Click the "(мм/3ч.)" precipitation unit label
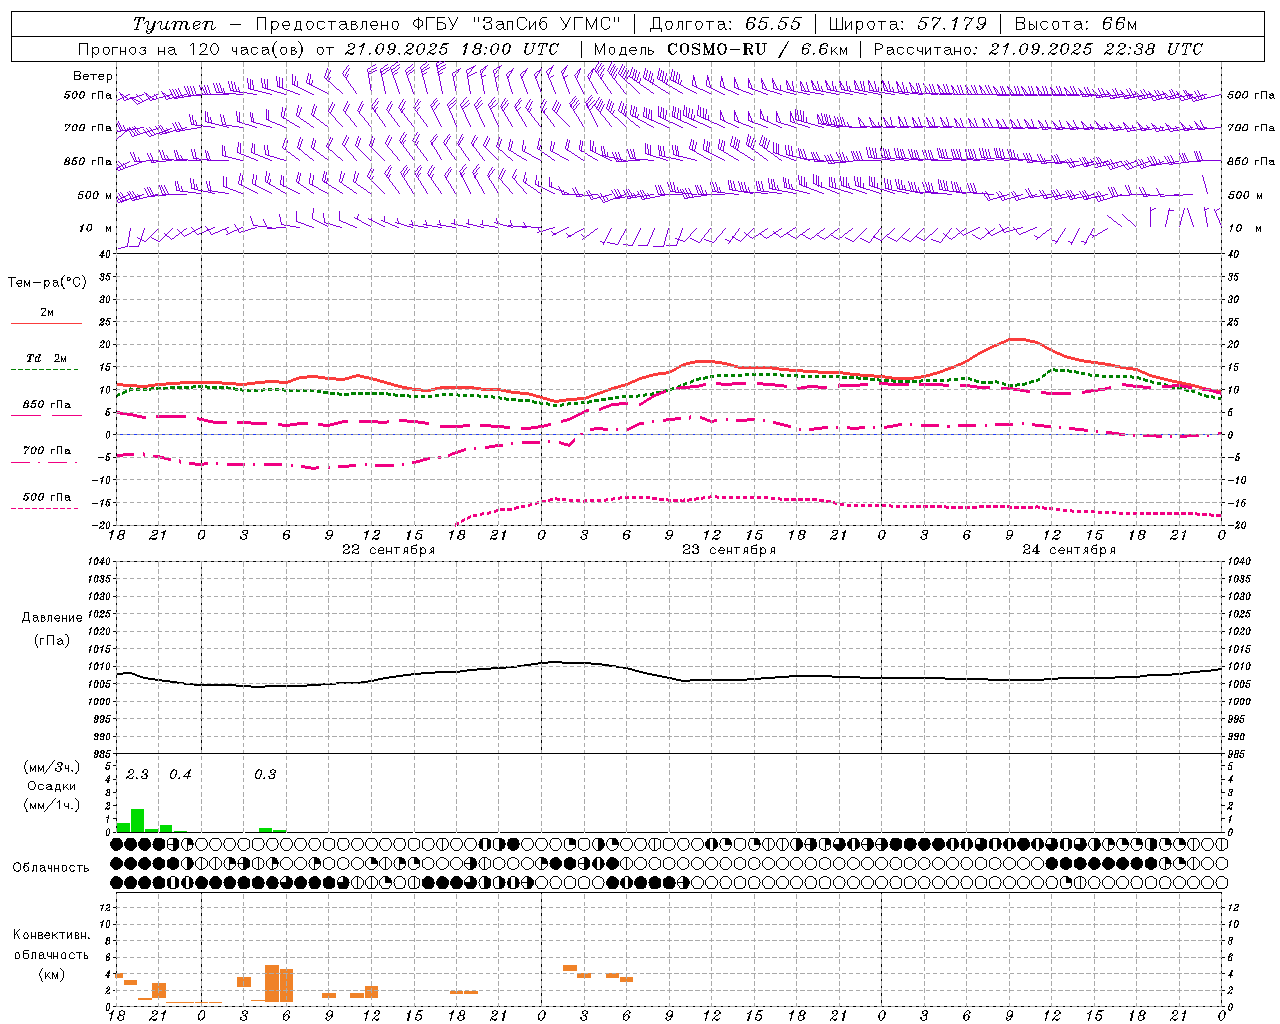 pos(52,767)
